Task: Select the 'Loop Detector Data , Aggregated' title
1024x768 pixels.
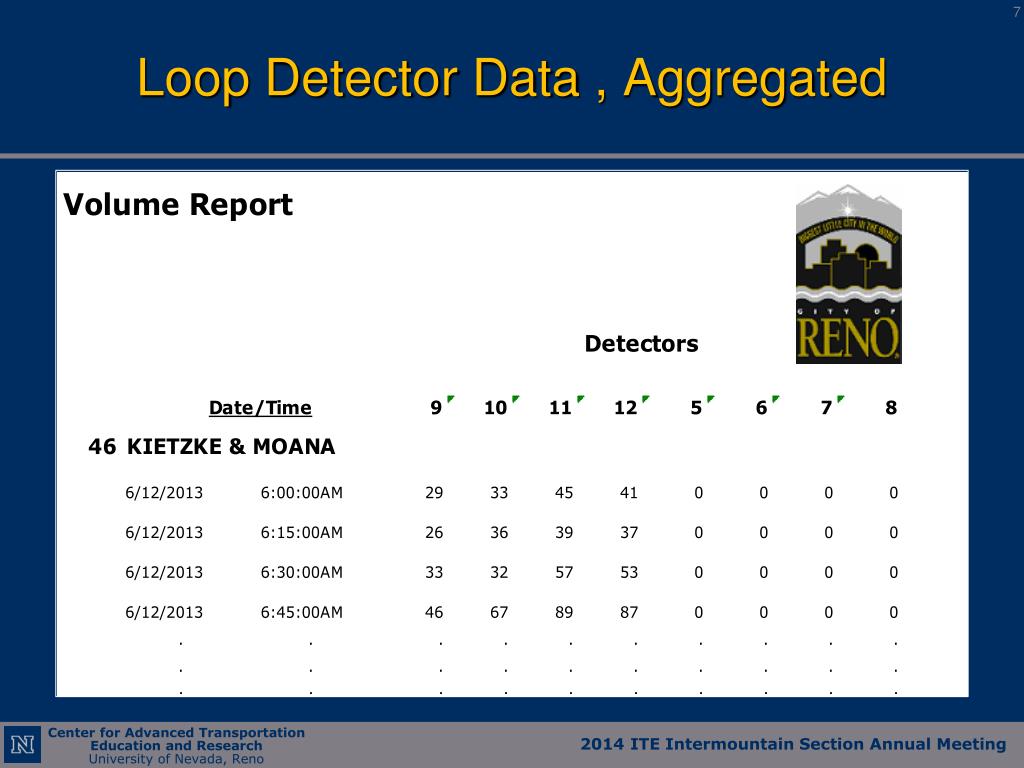Action: pyautogui.click(x=511, y=80)
